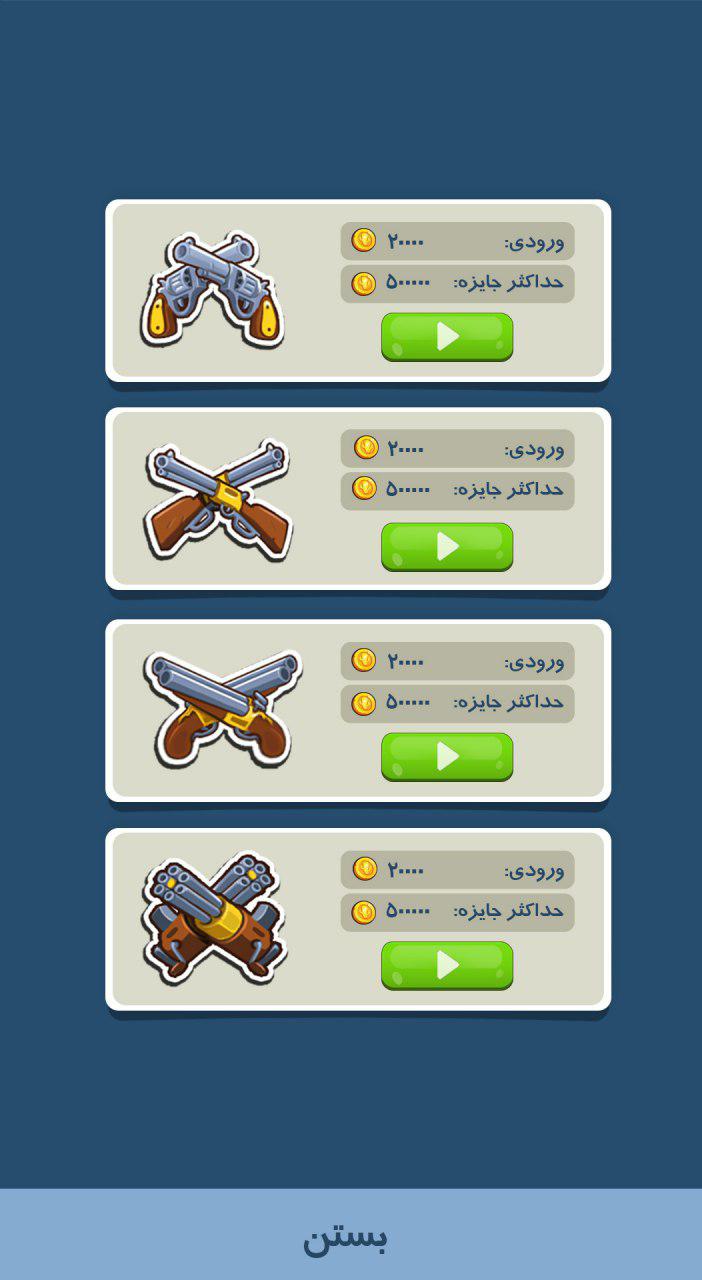Screen dimensions: 702x1280
Task: Click the max prize coin in revolvers card
Action: click(x=364, y=283)
